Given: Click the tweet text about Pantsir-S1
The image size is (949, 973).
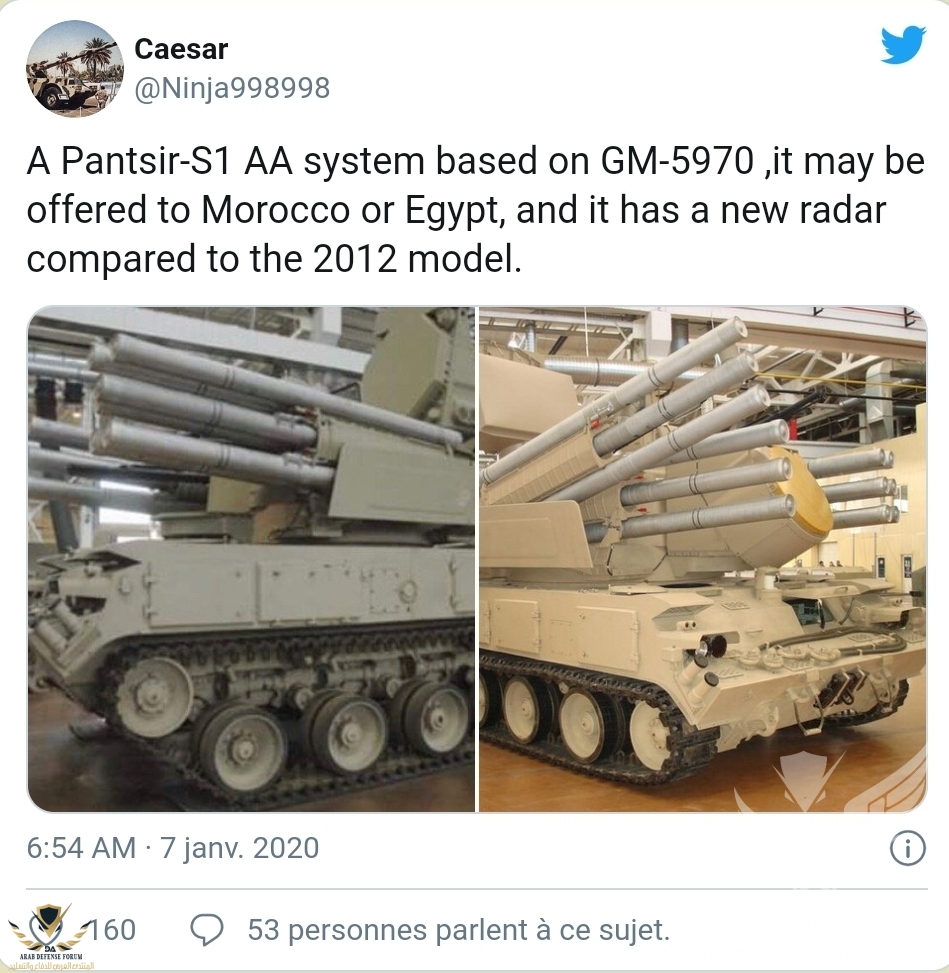Looking at the screenshot, I should [475, 210].
